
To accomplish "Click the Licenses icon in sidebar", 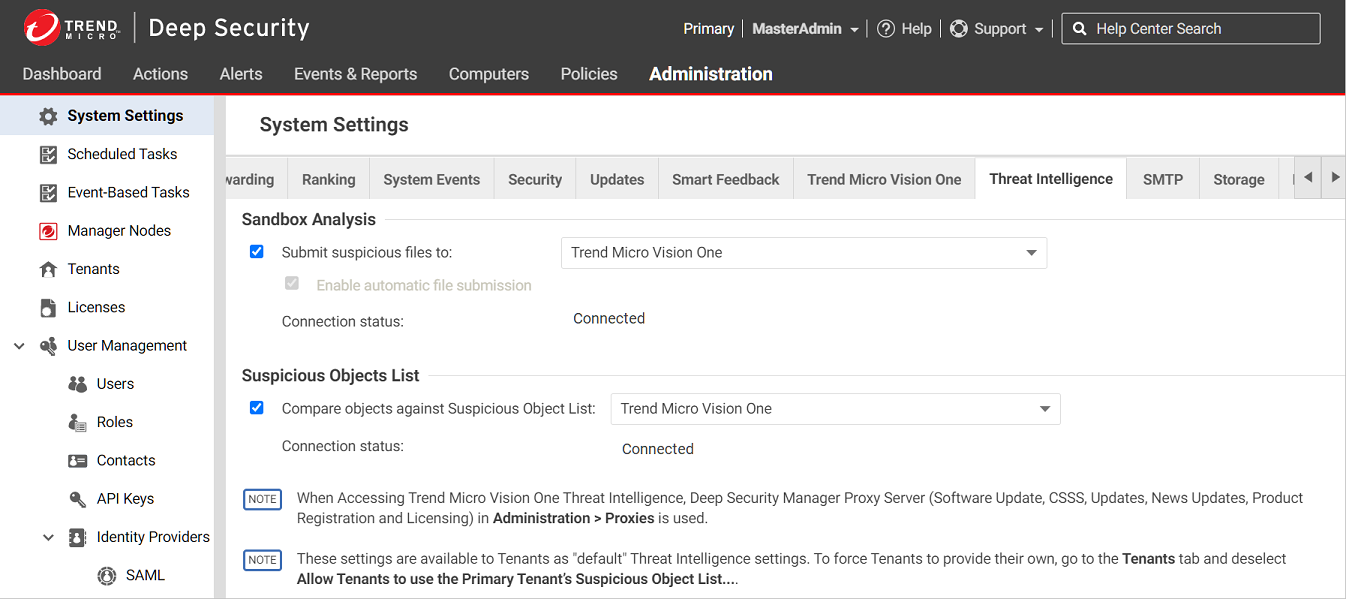I will click(48, 308).
